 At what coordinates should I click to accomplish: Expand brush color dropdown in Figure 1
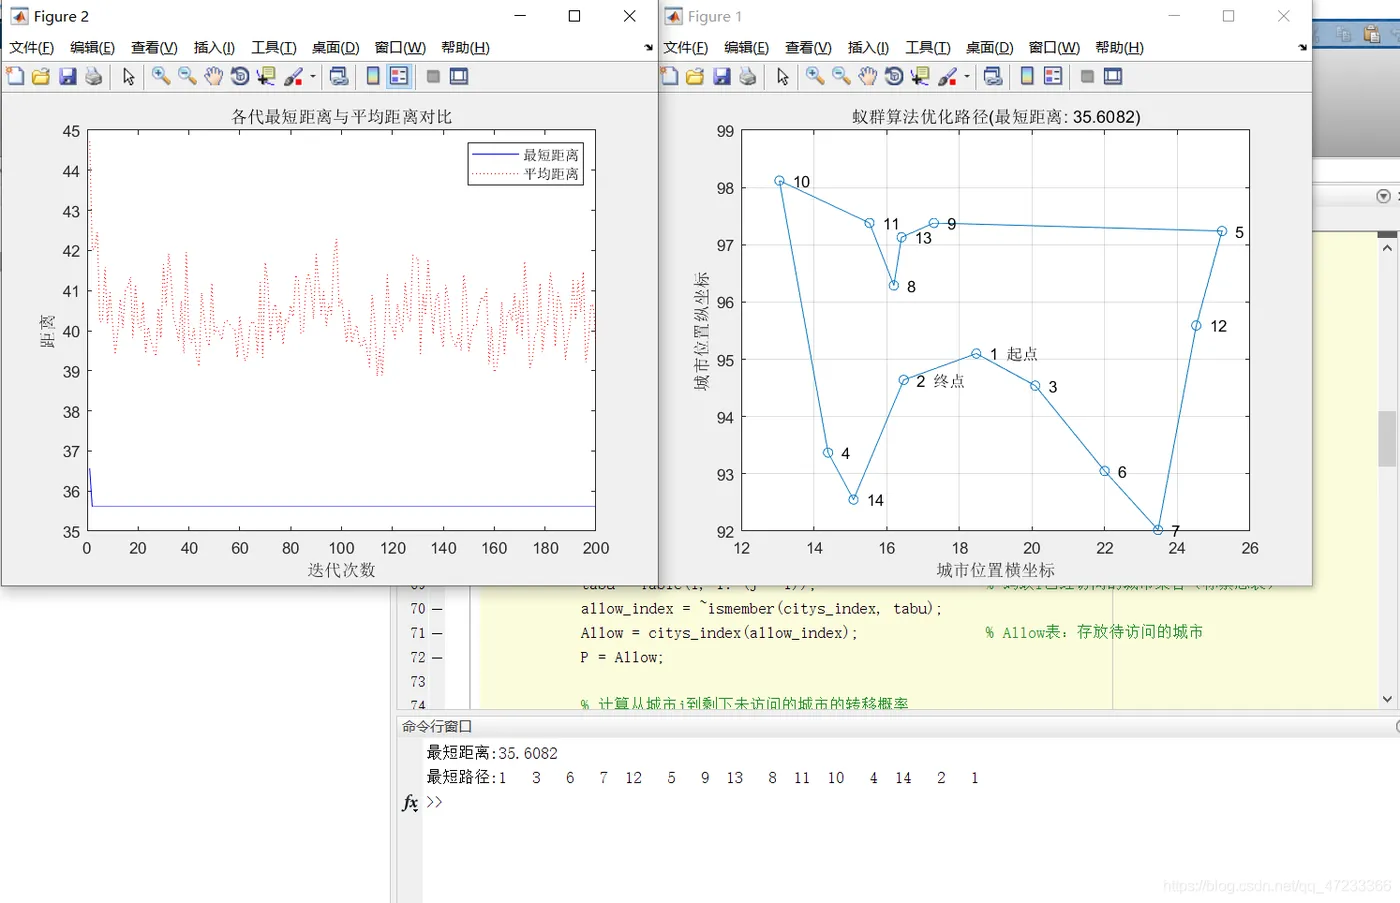pos(967,76)
